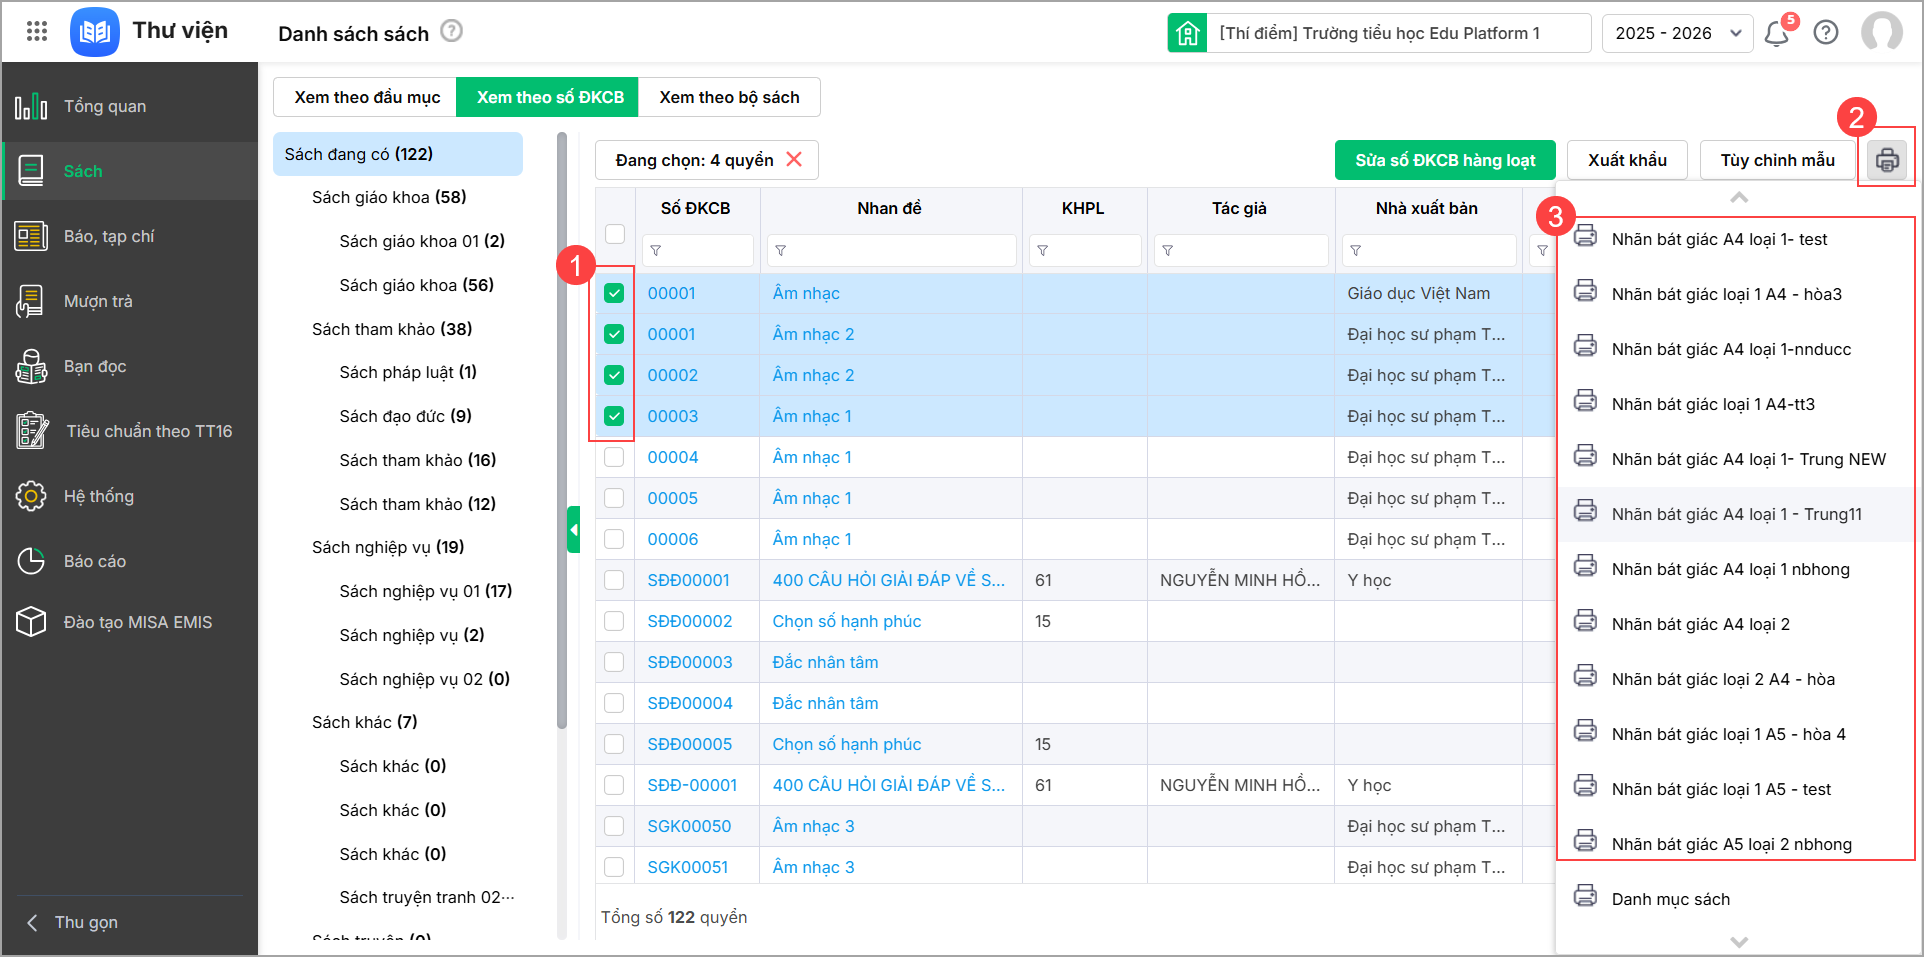Switch to Xem theo đầu mục tab

366,97
